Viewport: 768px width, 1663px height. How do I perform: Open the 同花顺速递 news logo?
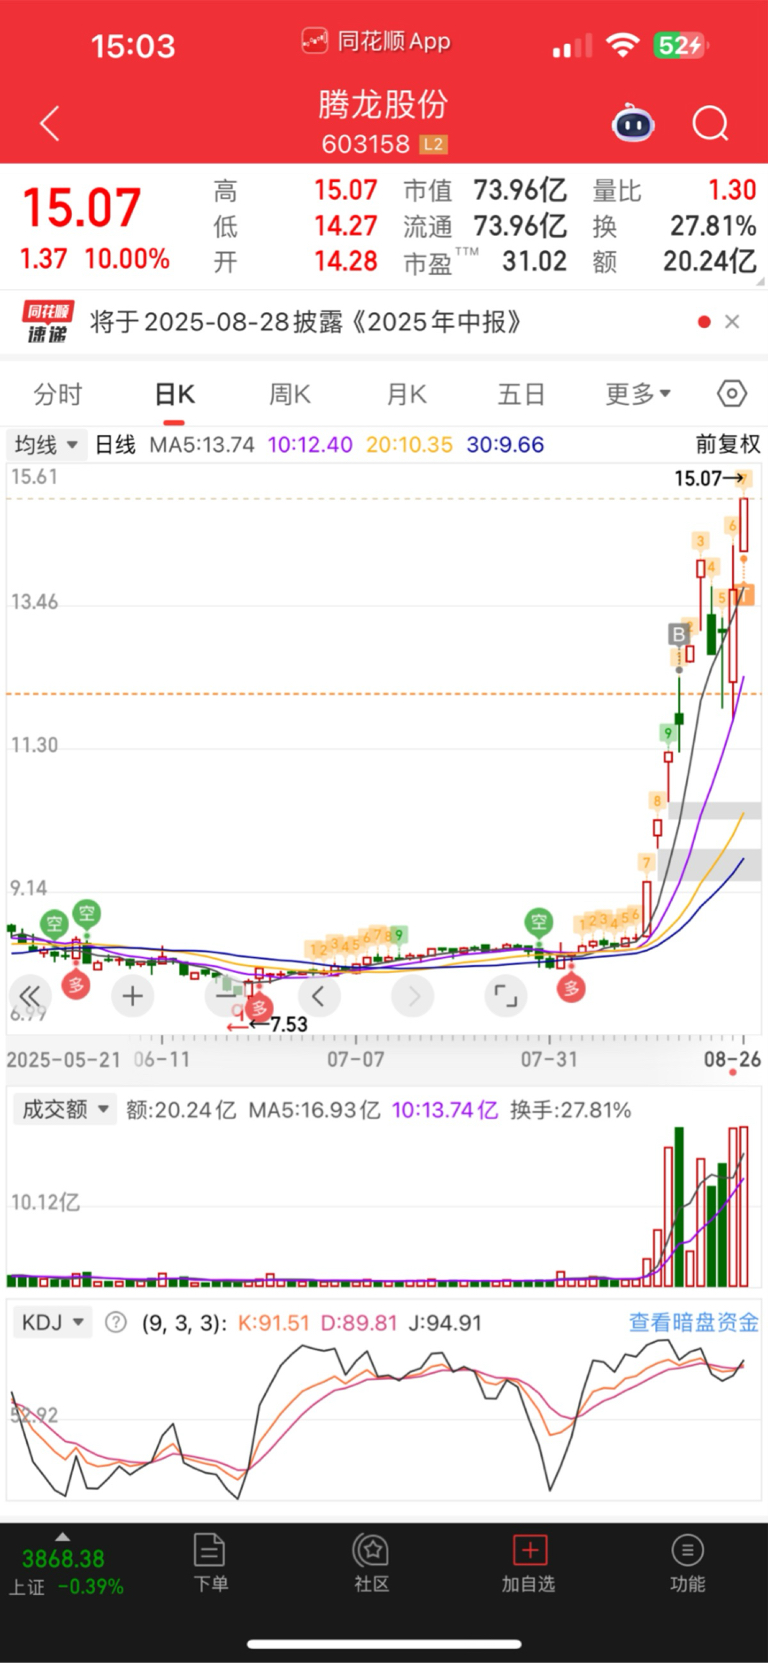47,322
